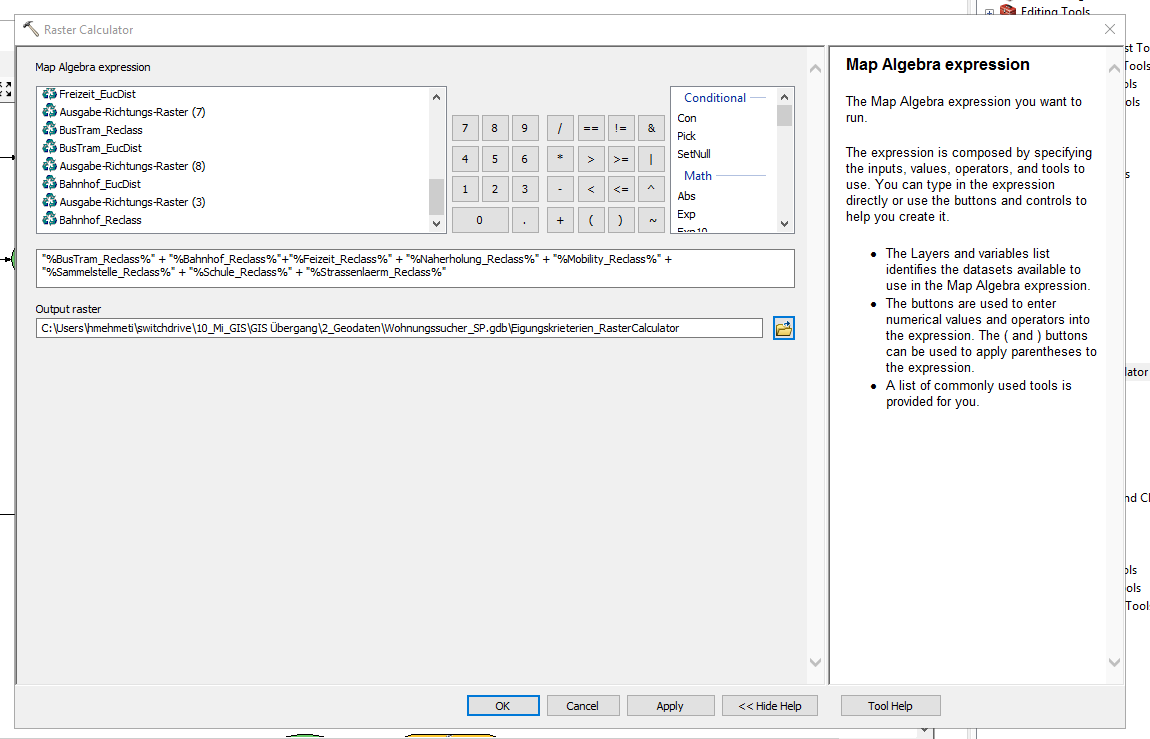Confirm with the OK button

[x=503, y=706]
